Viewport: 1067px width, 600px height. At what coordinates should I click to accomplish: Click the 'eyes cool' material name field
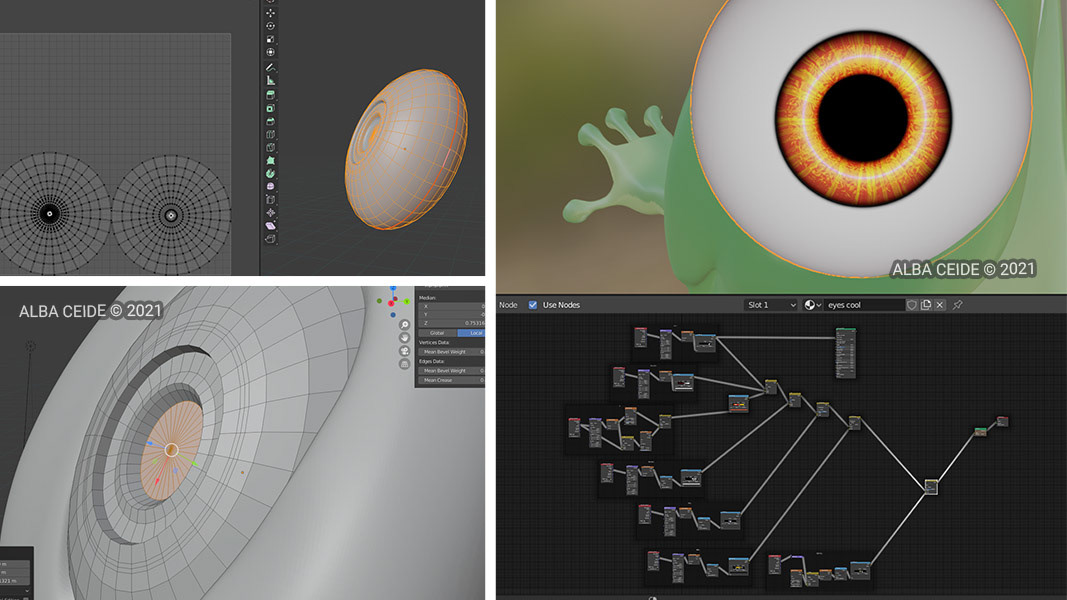pyautogui.click(x=864, y=305)
